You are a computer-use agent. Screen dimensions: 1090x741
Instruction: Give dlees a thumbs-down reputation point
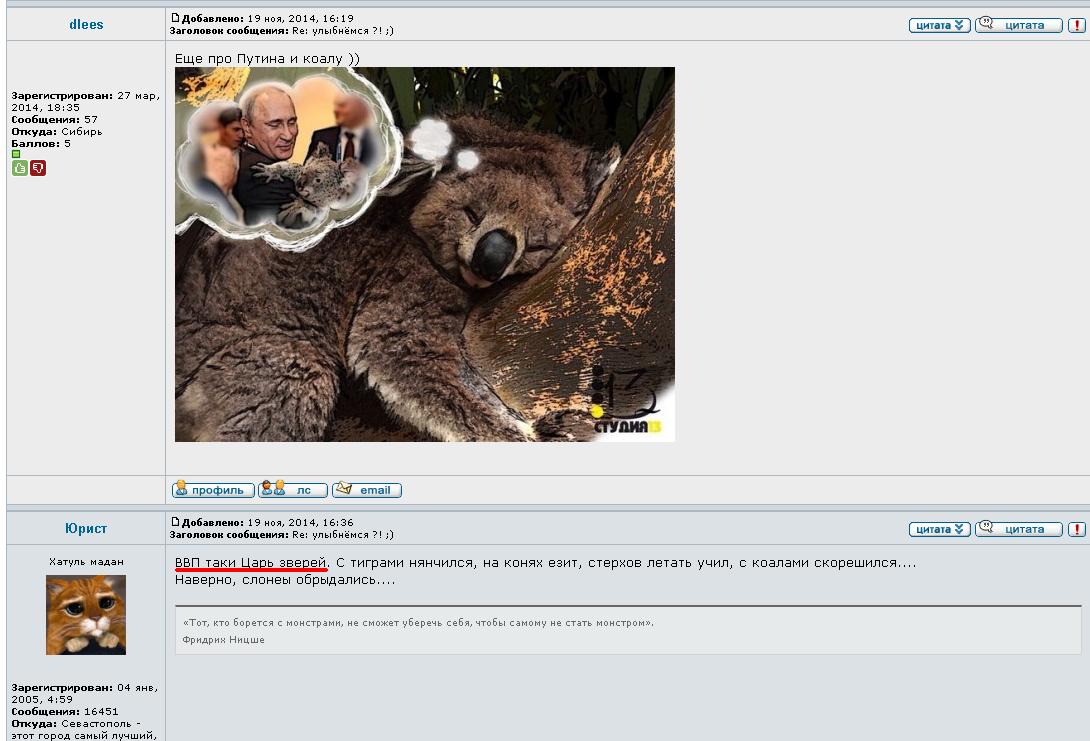click(x=38, y=168)
